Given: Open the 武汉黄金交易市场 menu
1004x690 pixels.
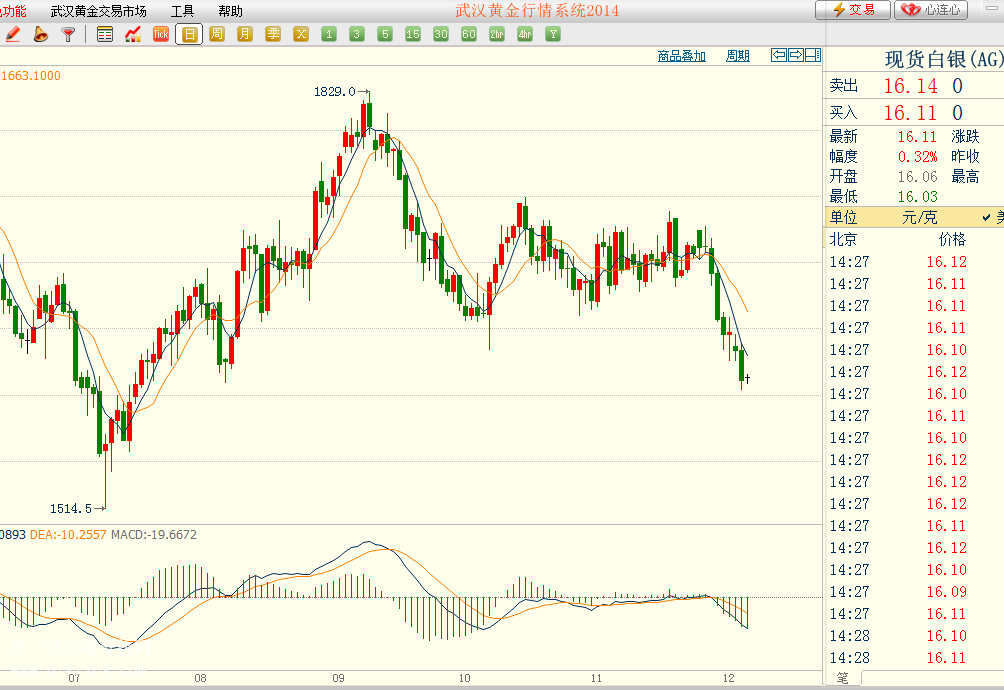Looking at the screenshot, I should [98, 11].
